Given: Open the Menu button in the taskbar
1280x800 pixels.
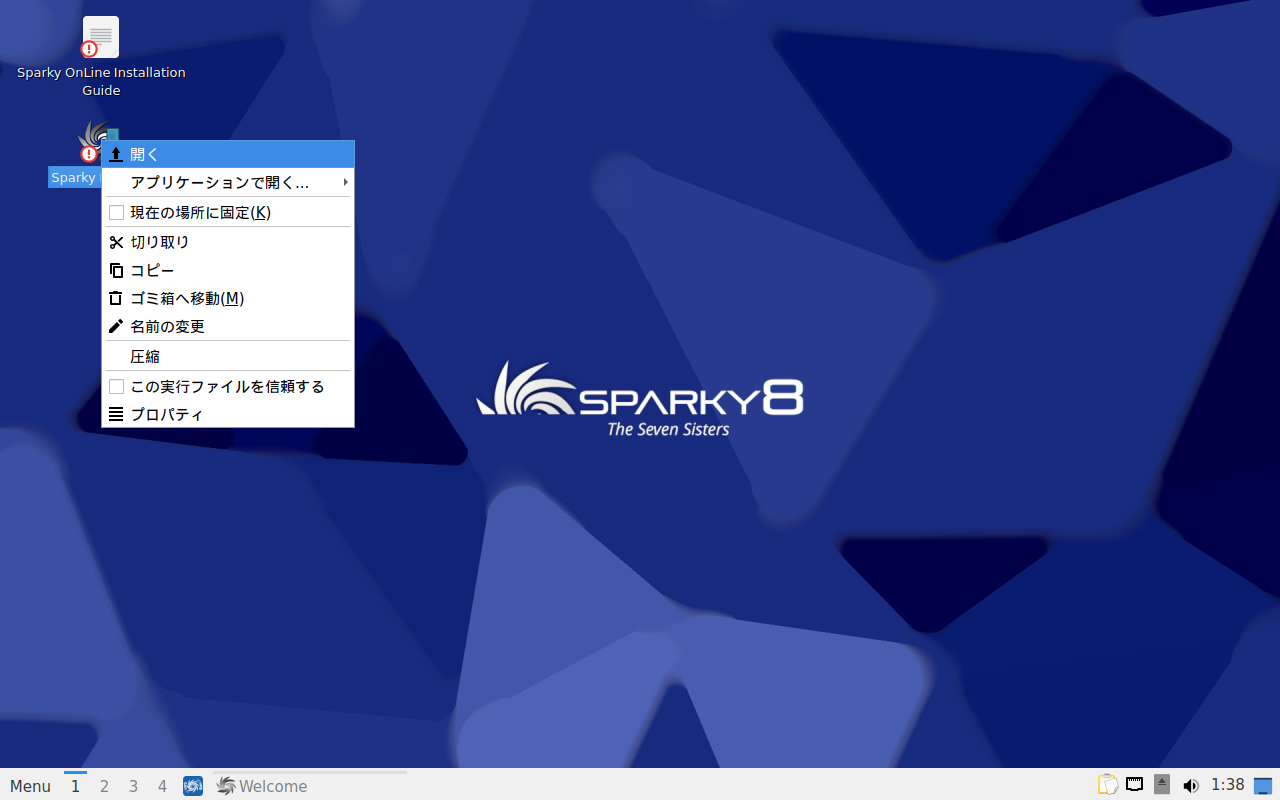Looking at the screenshot, I should click(30, 786).
